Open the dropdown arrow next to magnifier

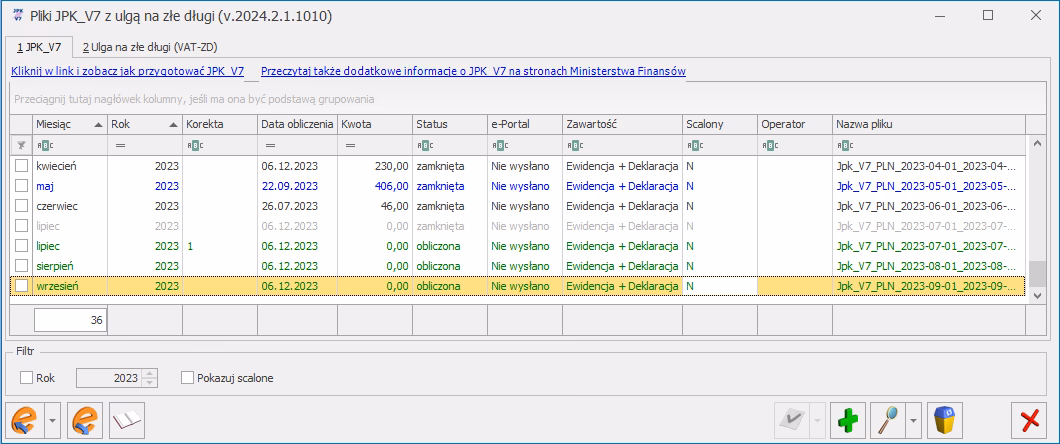913,421
